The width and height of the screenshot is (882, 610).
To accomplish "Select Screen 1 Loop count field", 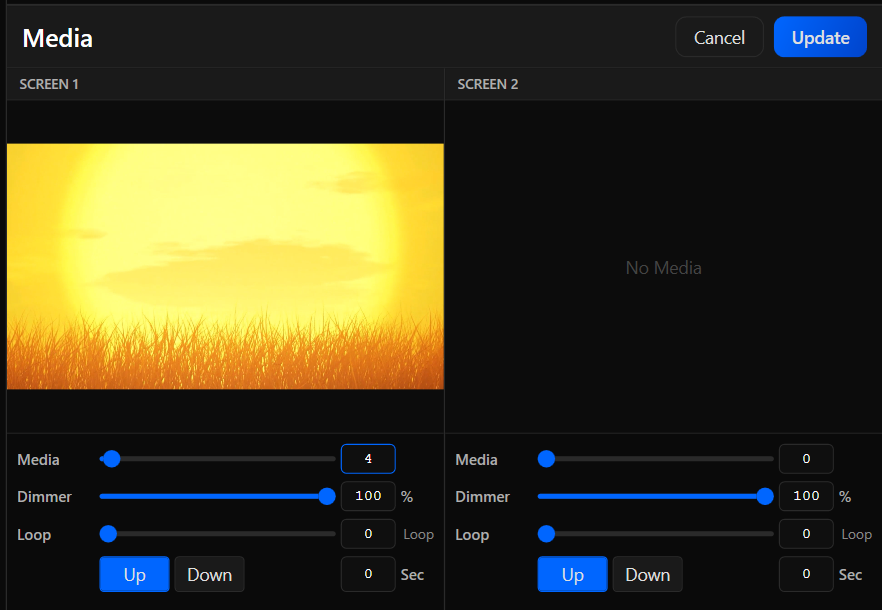I will click(x=368, y=534).
